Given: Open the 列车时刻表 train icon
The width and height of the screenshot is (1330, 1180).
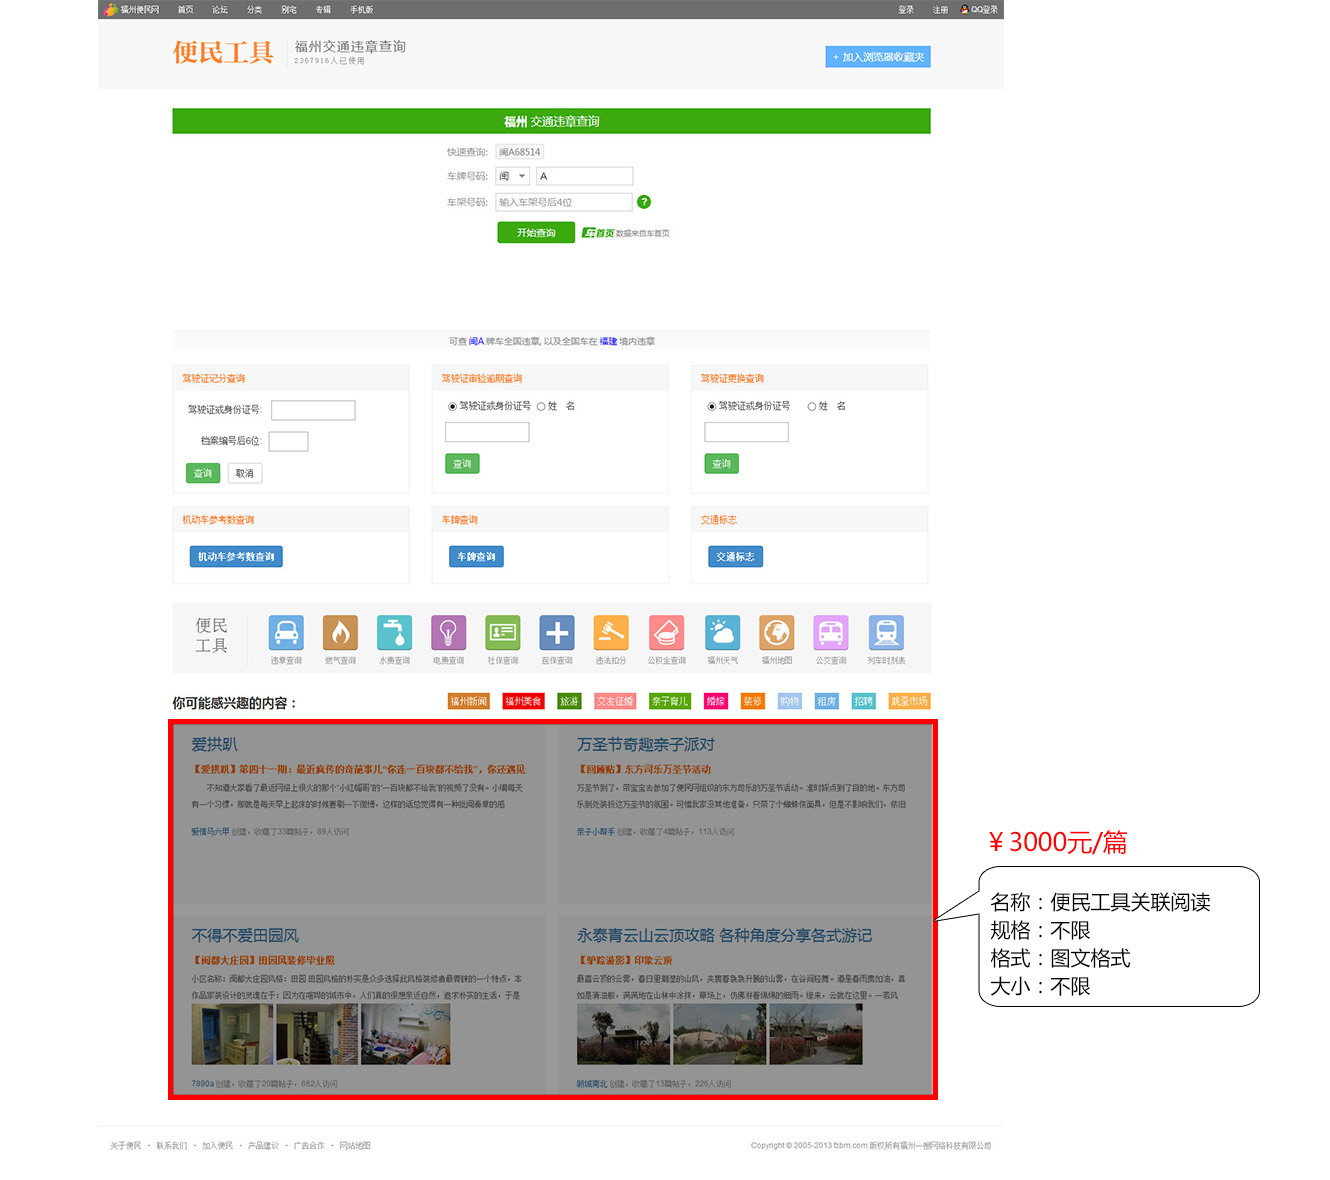Looking at the screenshot, I should tap(886, 633).
